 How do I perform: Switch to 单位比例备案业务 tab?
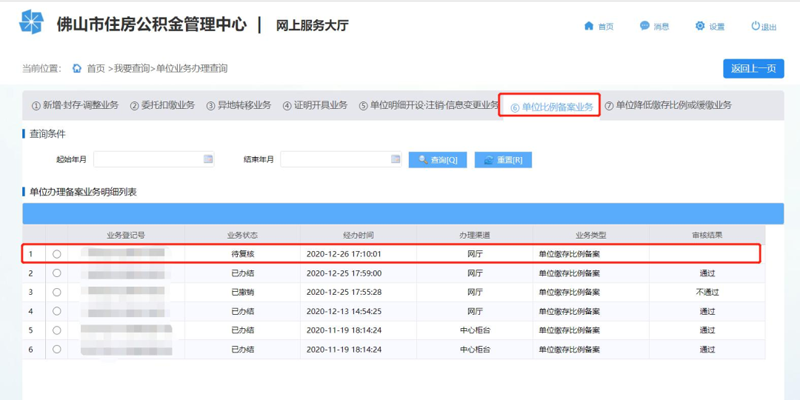click(x=551, y=106)
